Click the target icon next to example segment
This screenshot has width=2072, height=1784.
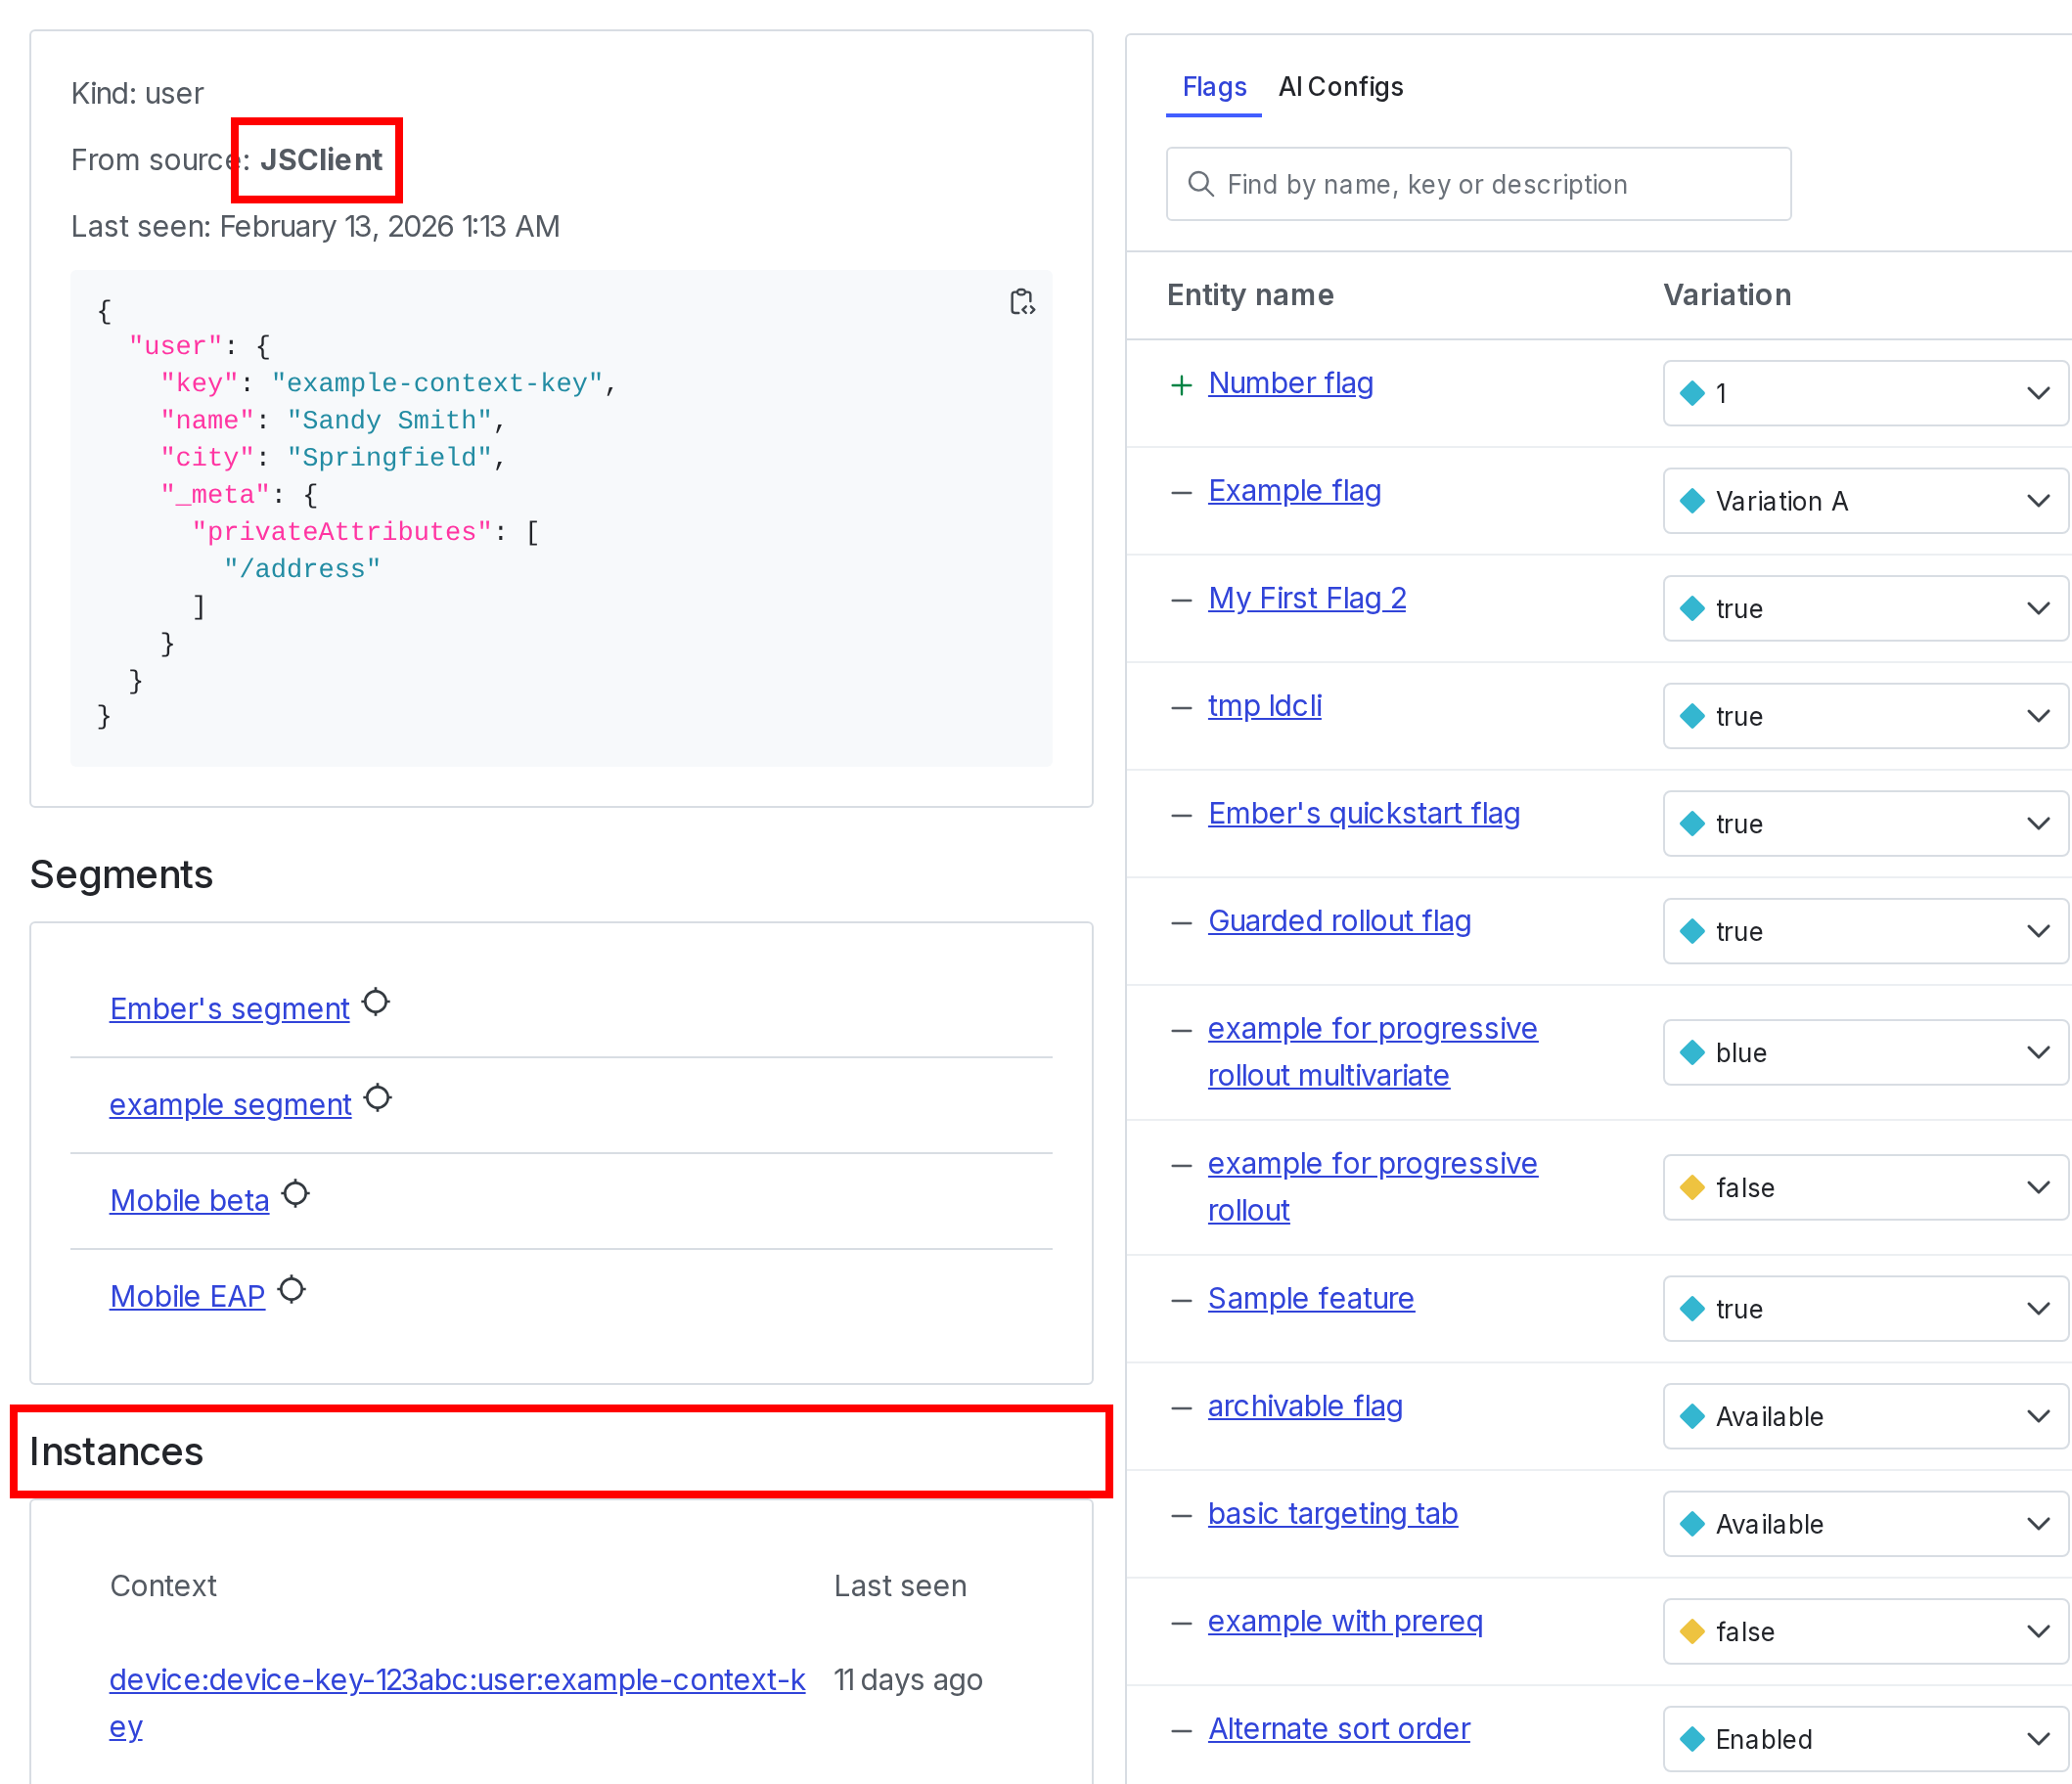click(378, 1098)
